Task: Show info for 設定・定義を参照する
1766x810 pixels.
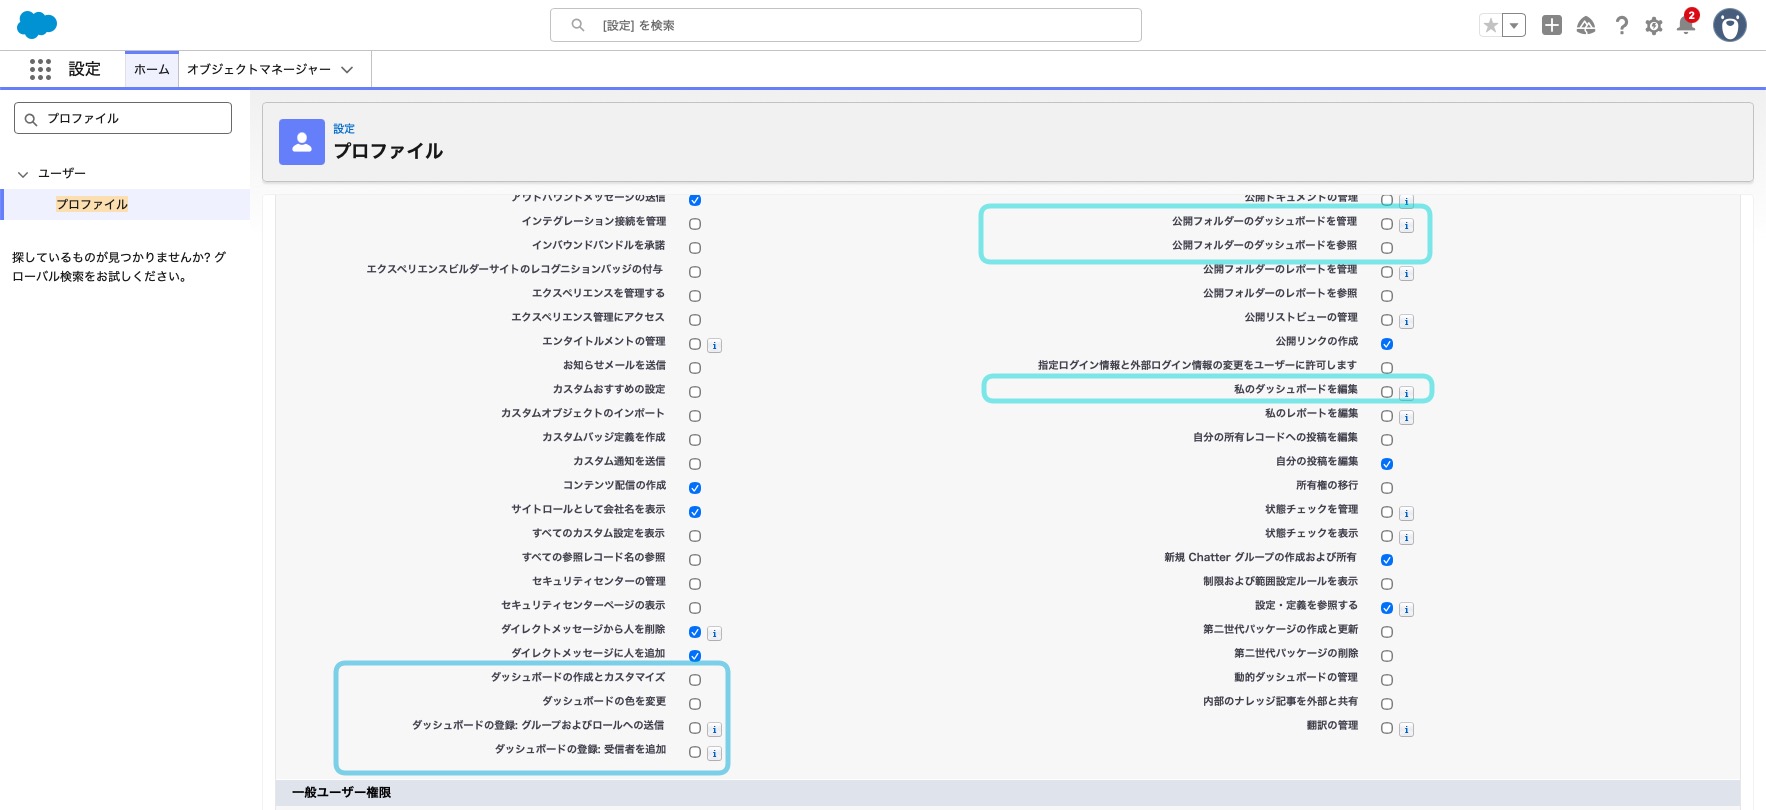Action: [1406, 610]
